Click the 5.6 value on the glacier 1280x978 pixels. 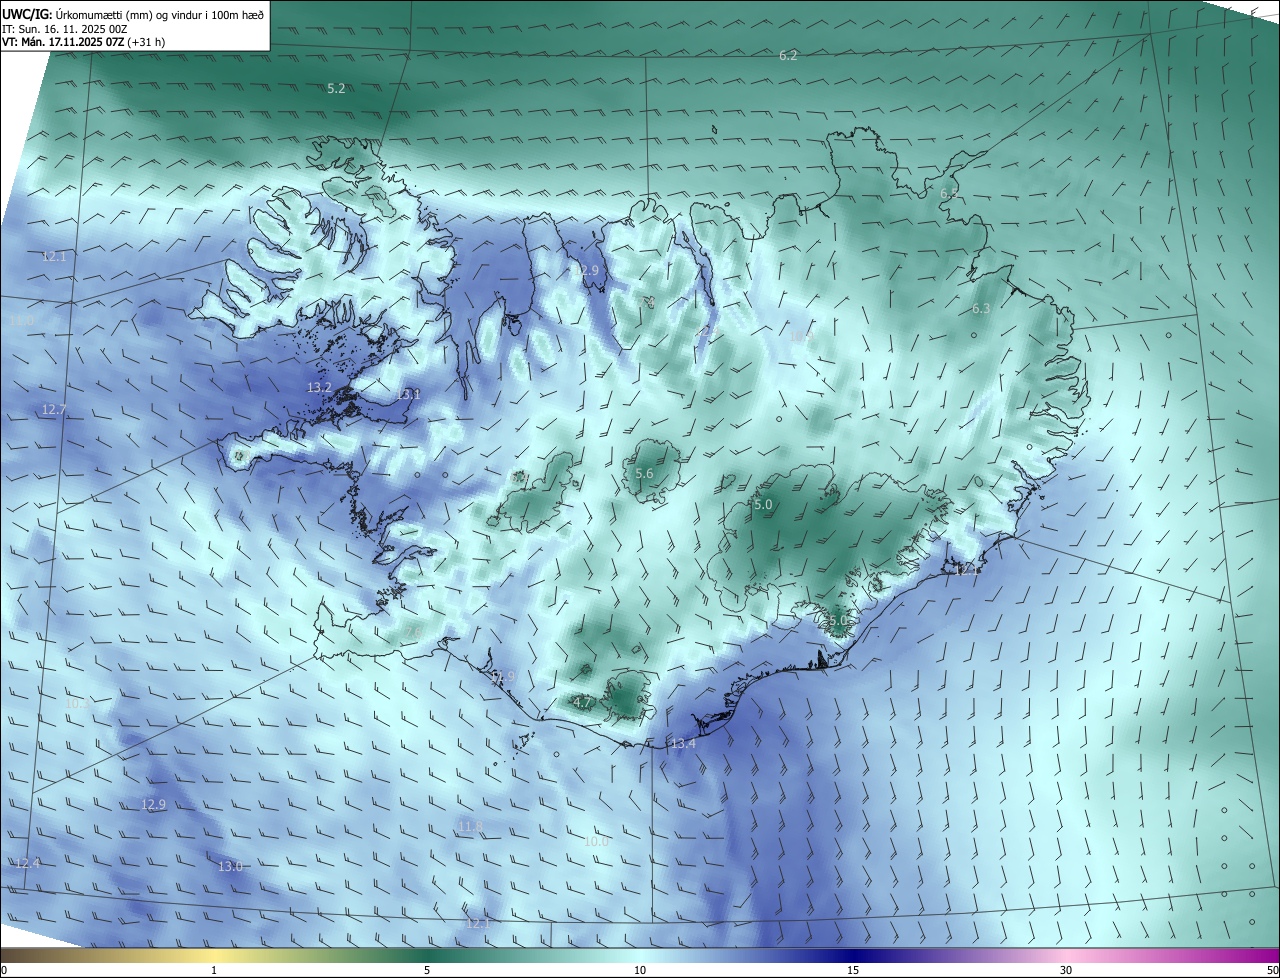tap(644, 474)
